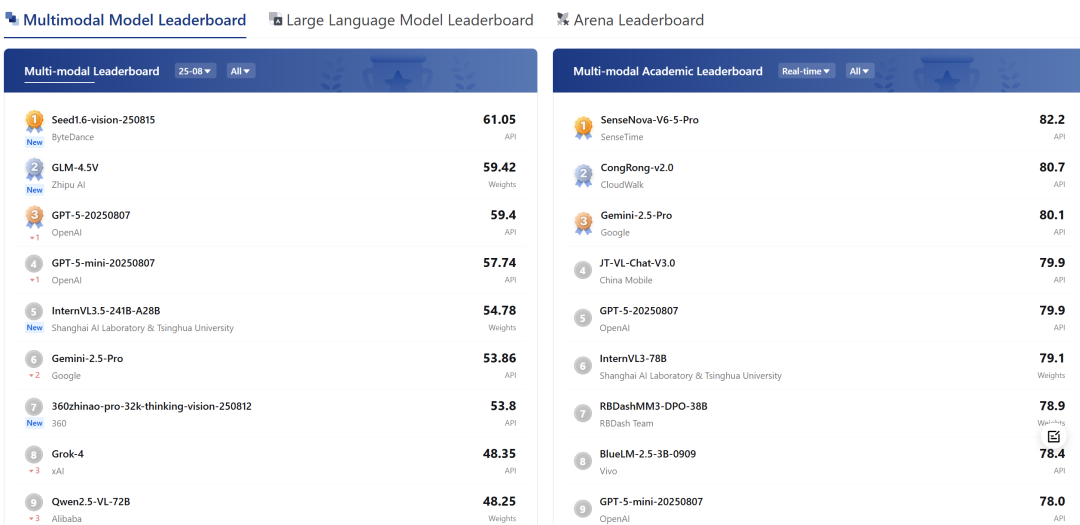Open the JT-VL-Chat-V3.0 model link
This screenshot has width=1080, height=525.
(637, 263)
